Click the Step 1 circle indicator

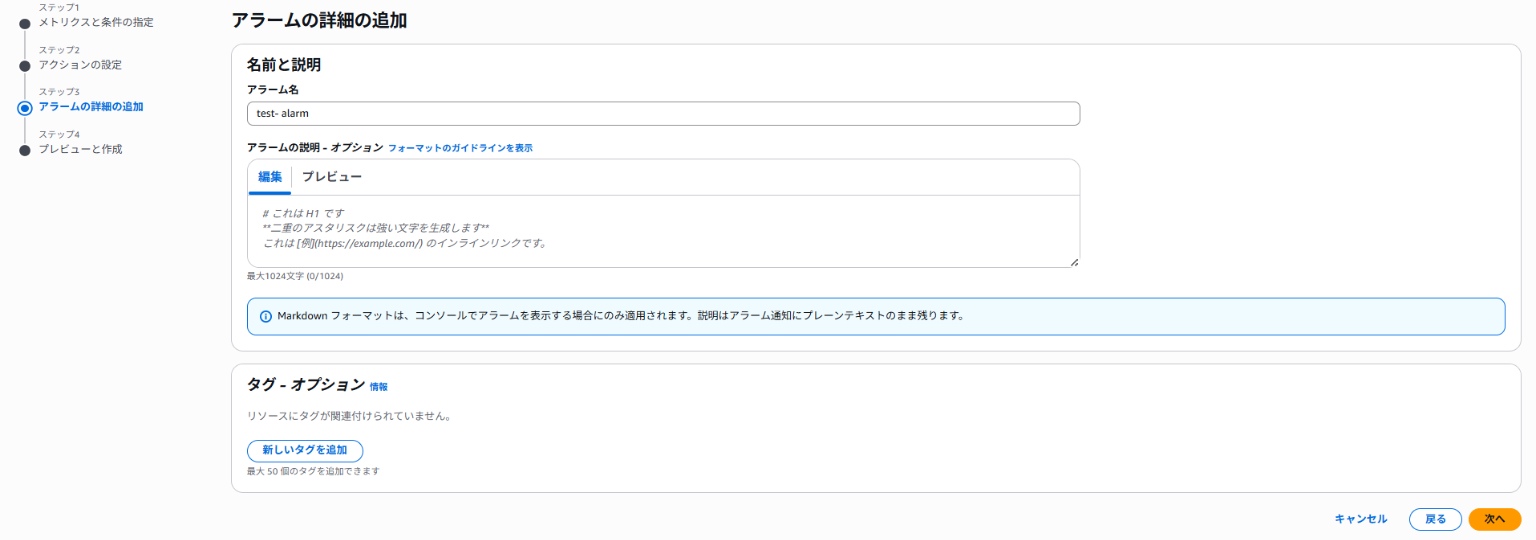pyautogui.click(x=25, y=23)
